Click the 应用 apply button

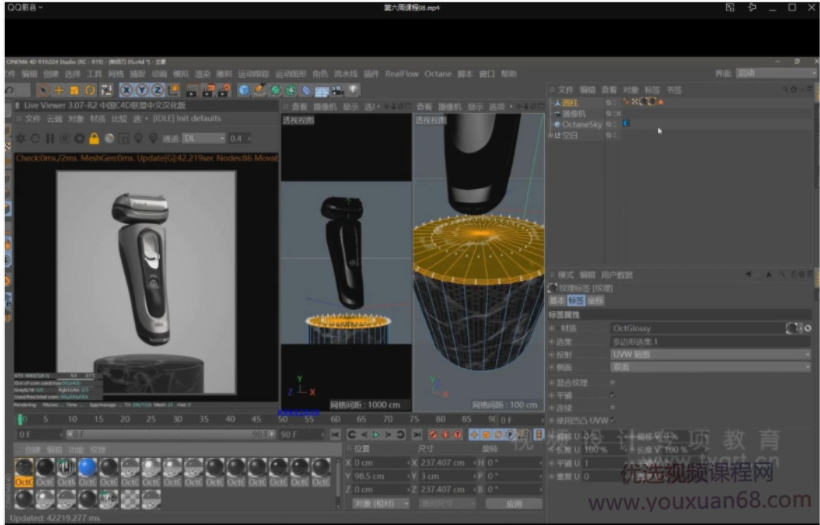click(515, 503)
